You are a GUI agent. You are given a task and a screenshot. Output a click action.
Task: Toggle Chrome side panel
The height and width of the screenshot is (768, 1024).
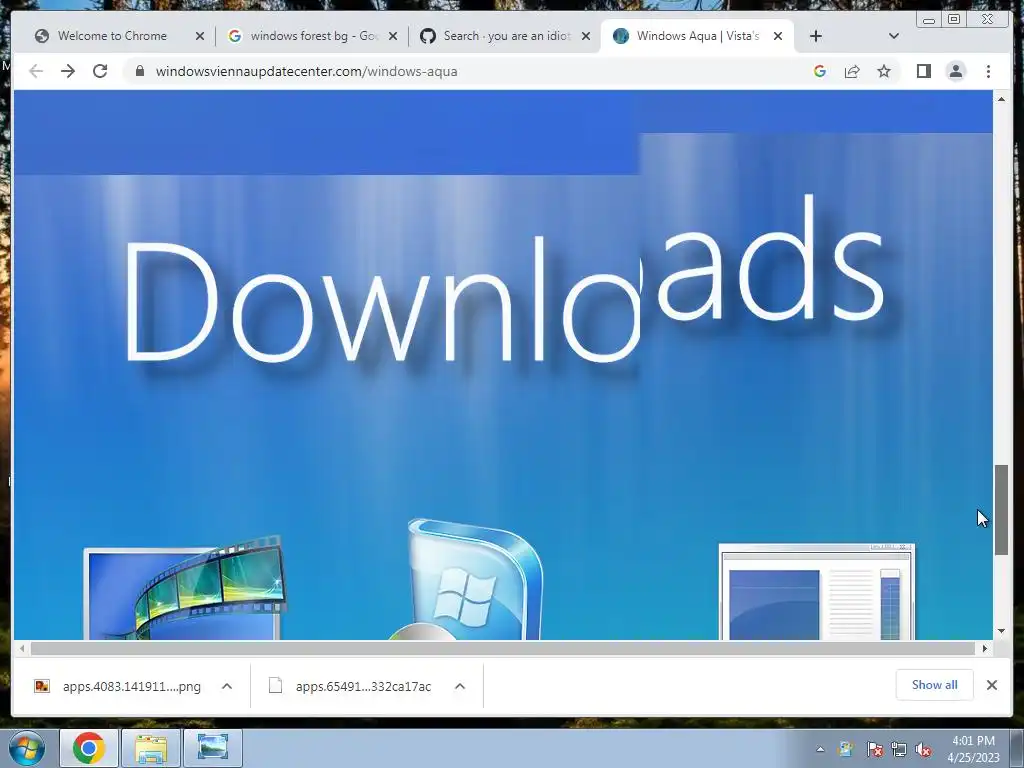pyautogui.click(x=923, y=71)
